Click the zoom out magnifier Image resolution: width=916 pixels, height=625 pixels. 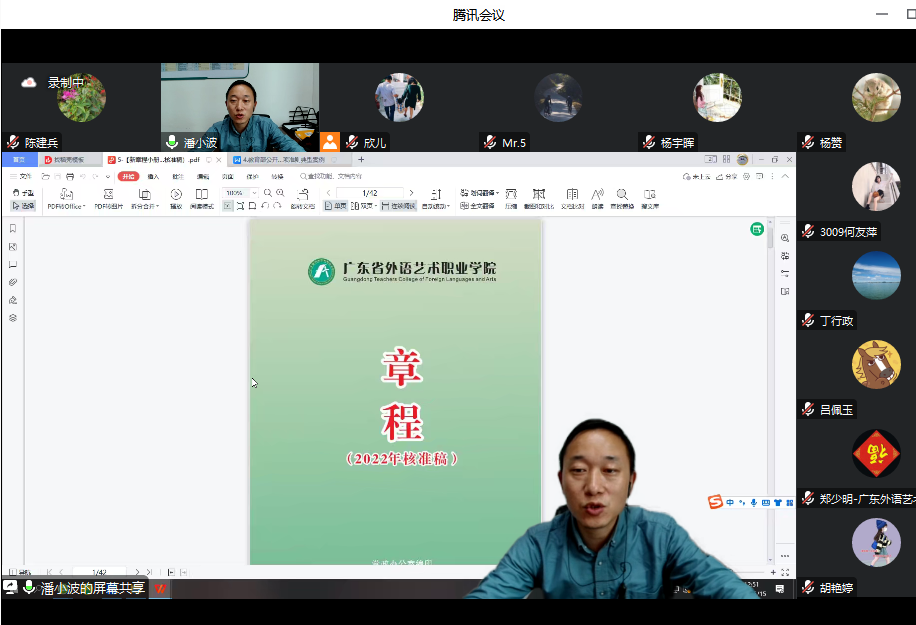pos(268,193)
